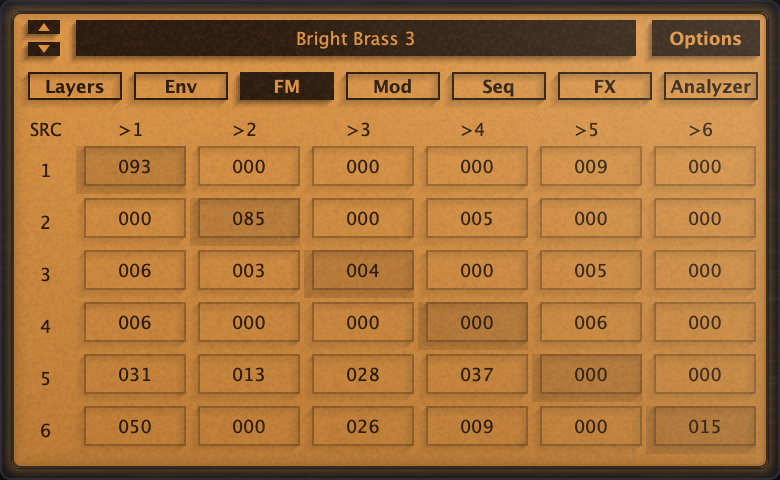Select source 1 to >4 cell
The image size is (780, 480).
(x=477, y=166)
